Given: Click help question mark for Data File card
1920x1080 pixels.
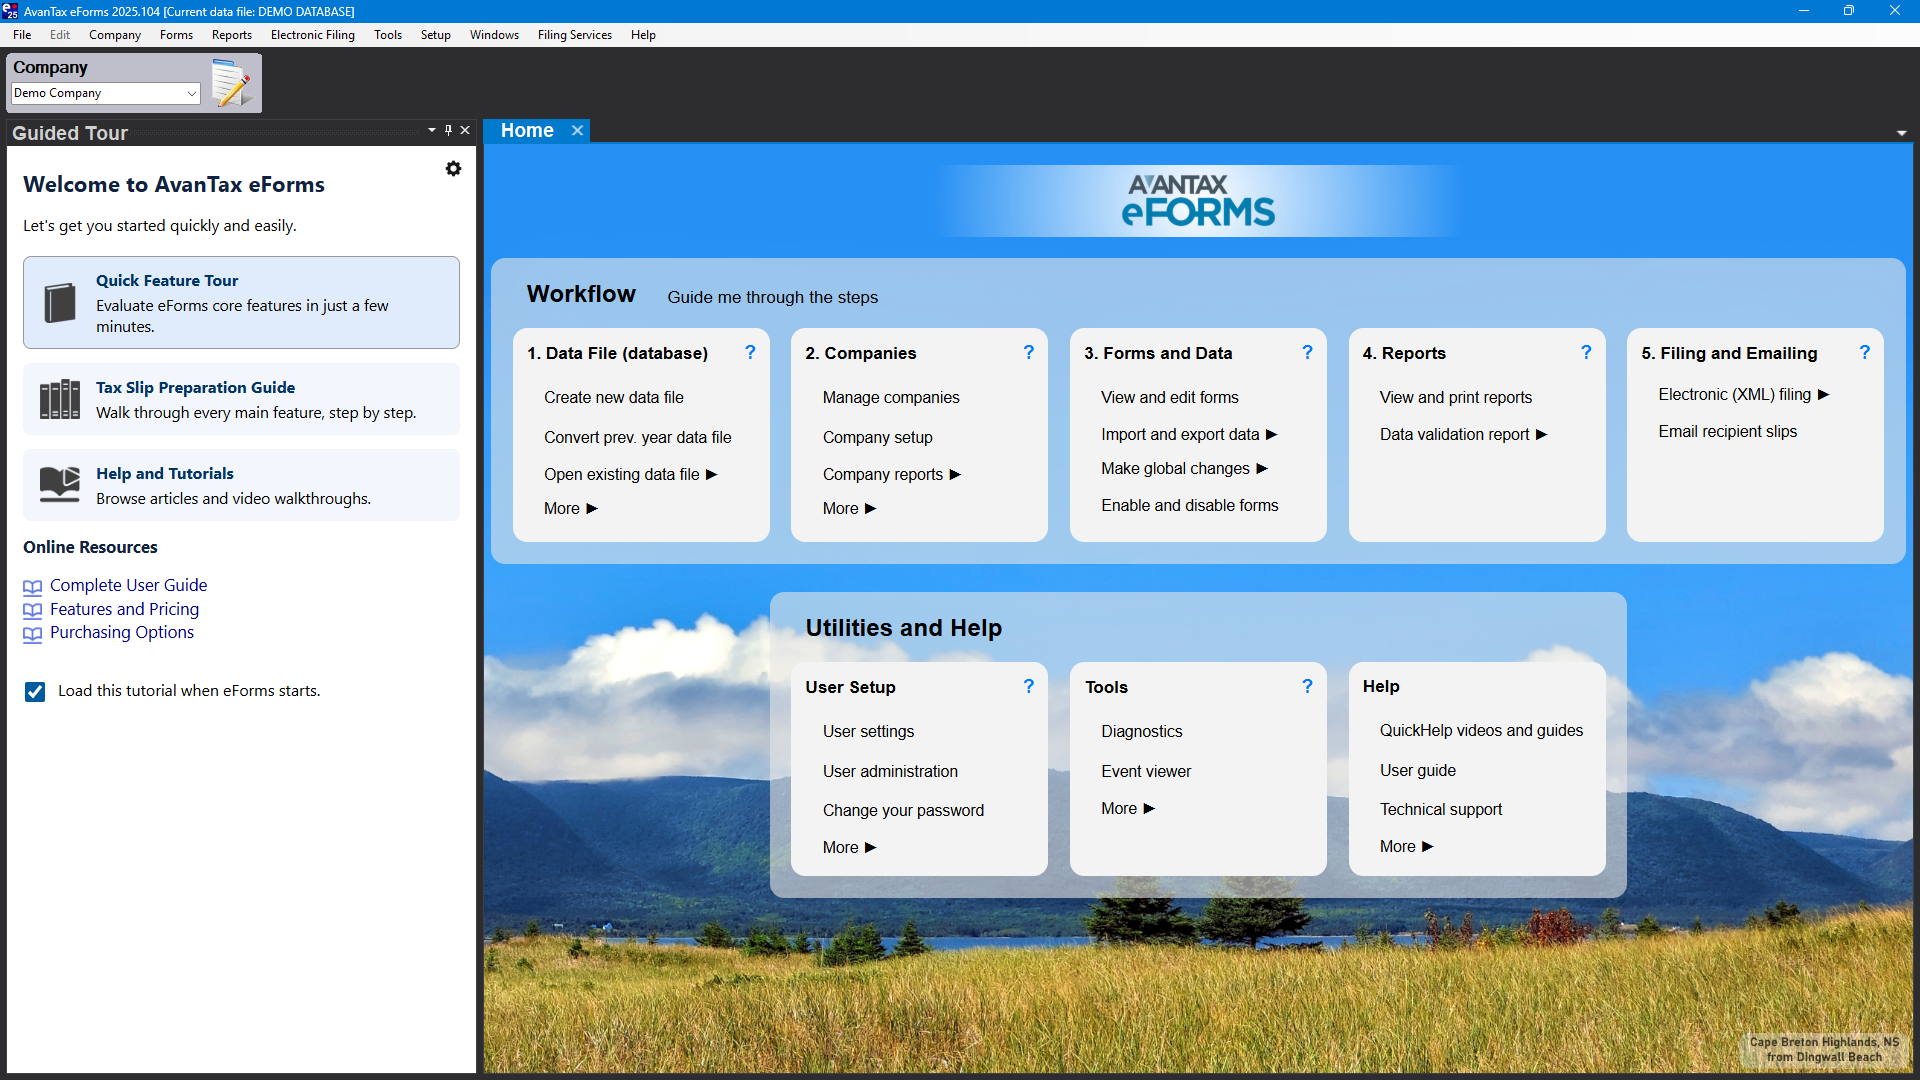Looking at the screenshot, I should pos(750,352).
